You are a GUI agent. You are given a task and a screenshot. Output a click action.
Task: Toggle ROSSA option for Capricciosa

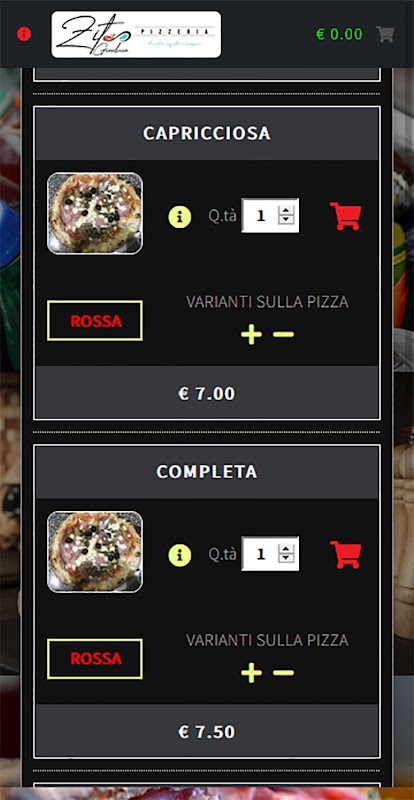click(x=95, y=320)
